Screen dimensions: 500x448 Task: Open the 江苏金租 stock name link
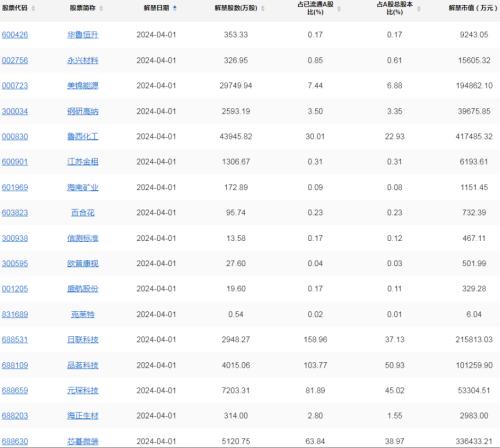(83, 162)
